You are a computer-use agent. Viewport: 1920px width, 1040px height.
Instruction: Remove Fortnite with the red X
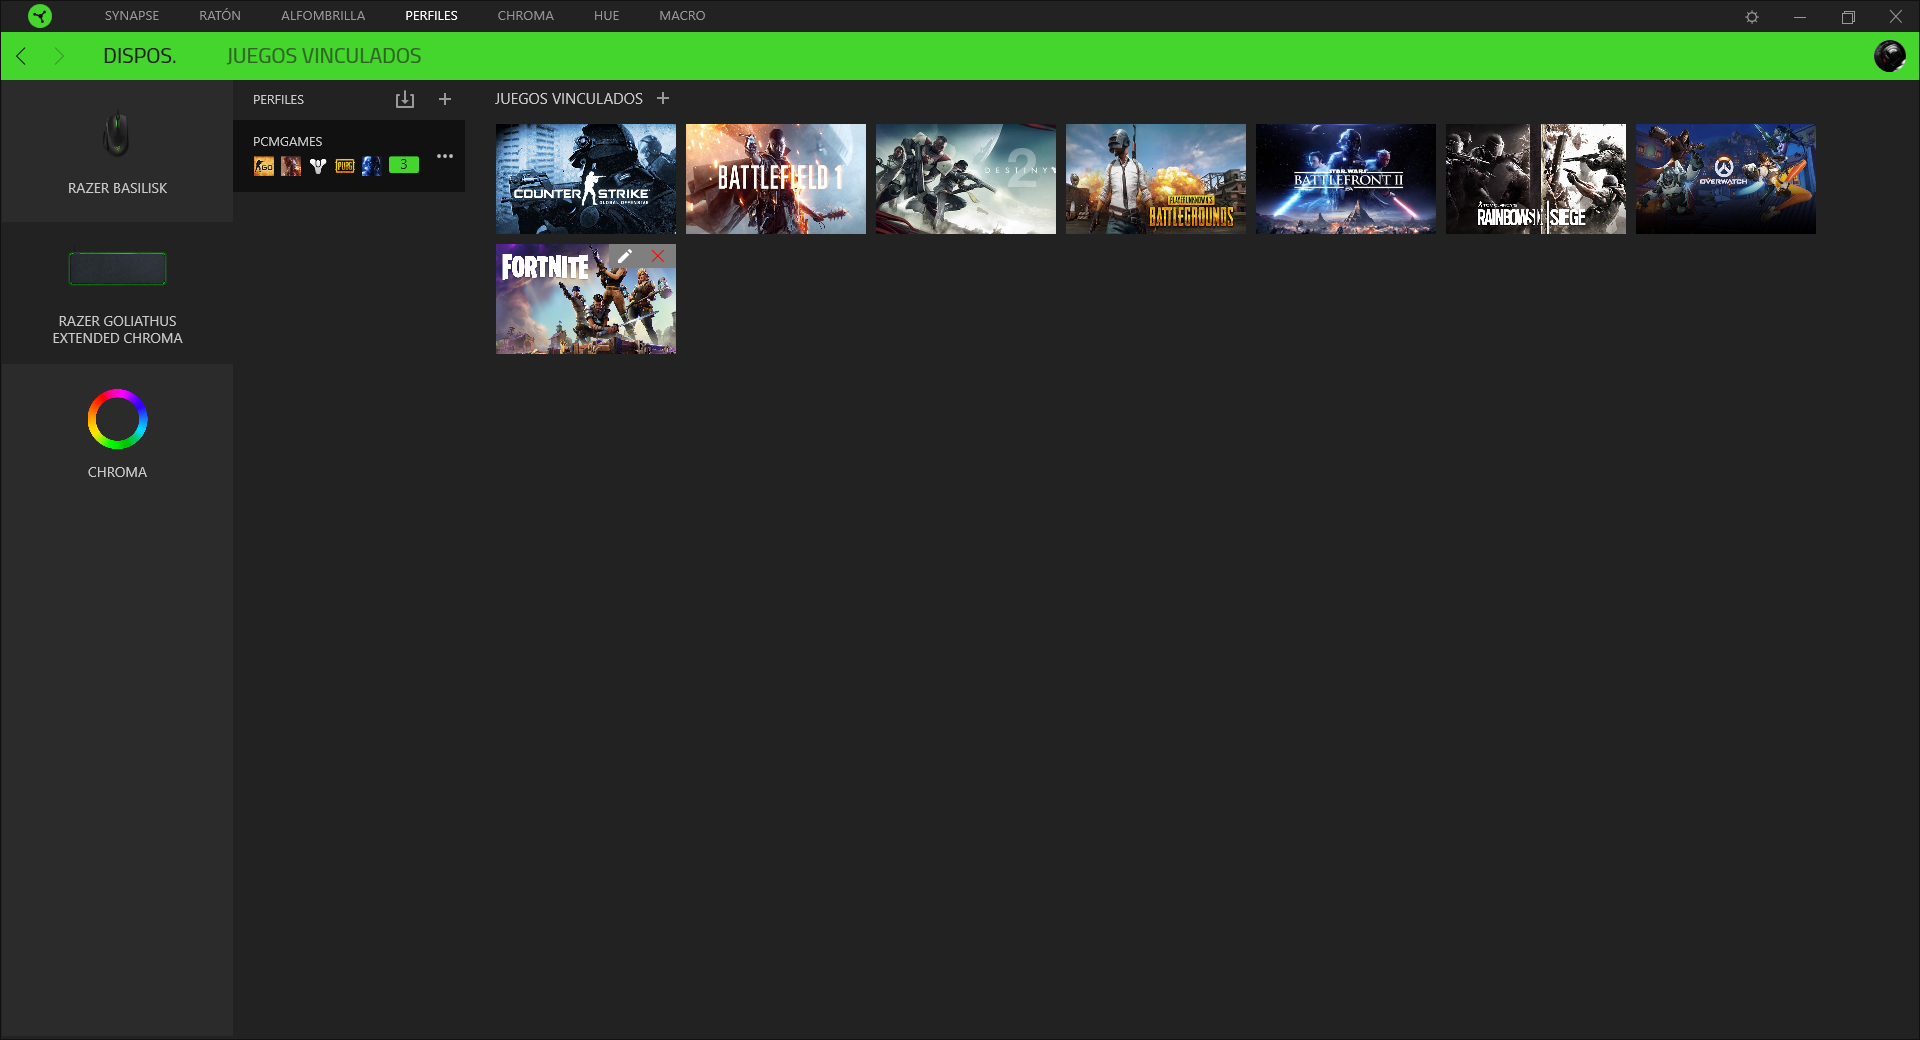[658, 256]
